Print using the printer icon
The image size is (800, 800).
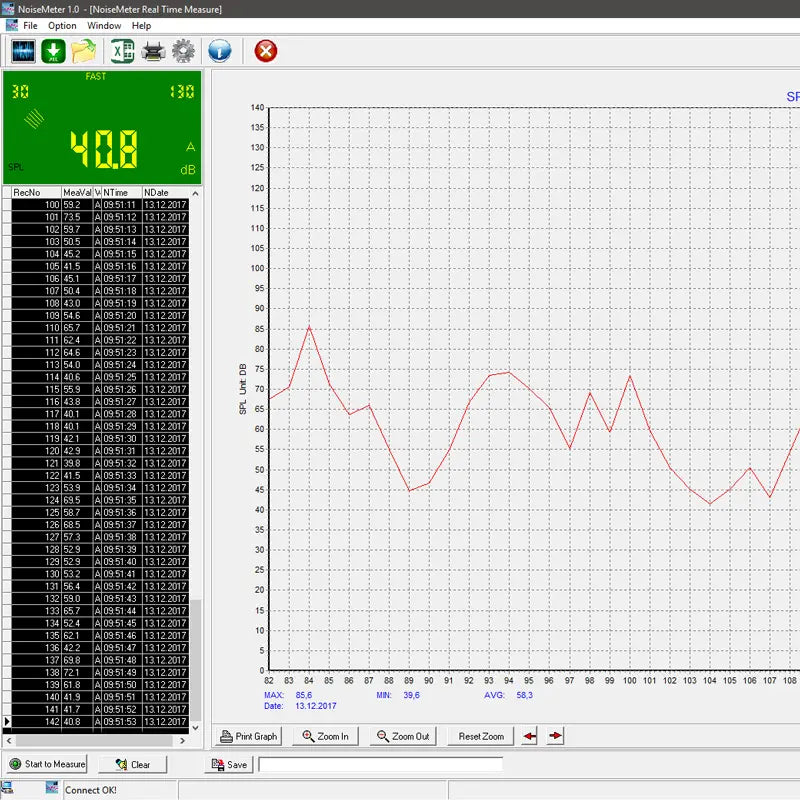[153, 50]
